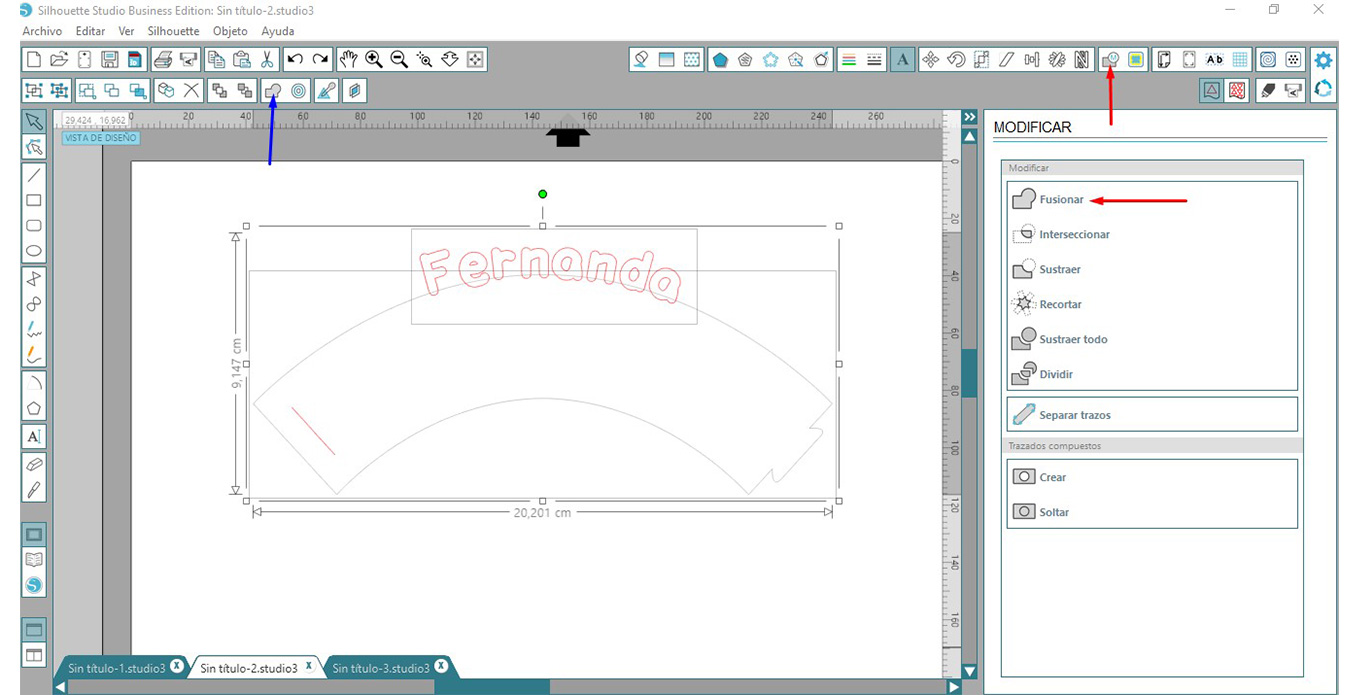Select the Rounded Rectangle tool

point(33,226)
